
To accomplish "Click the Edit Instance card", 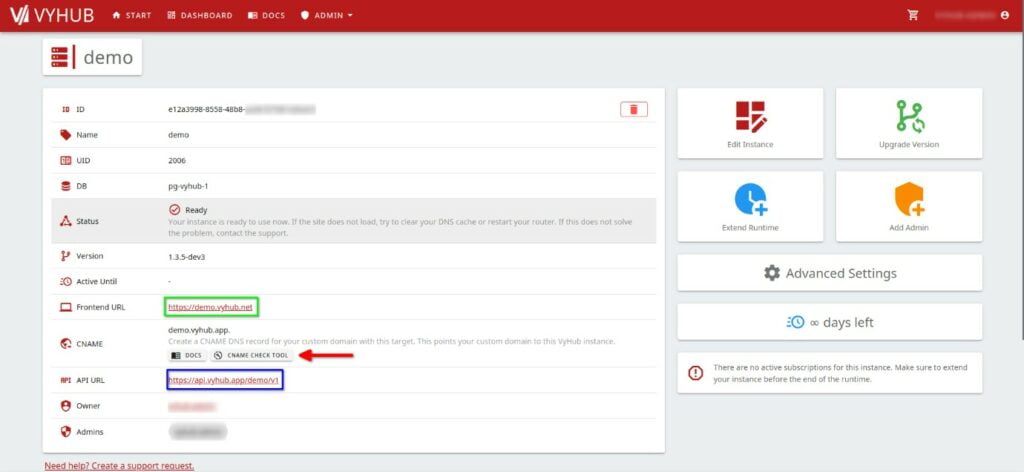I will [x=750, y=123].
